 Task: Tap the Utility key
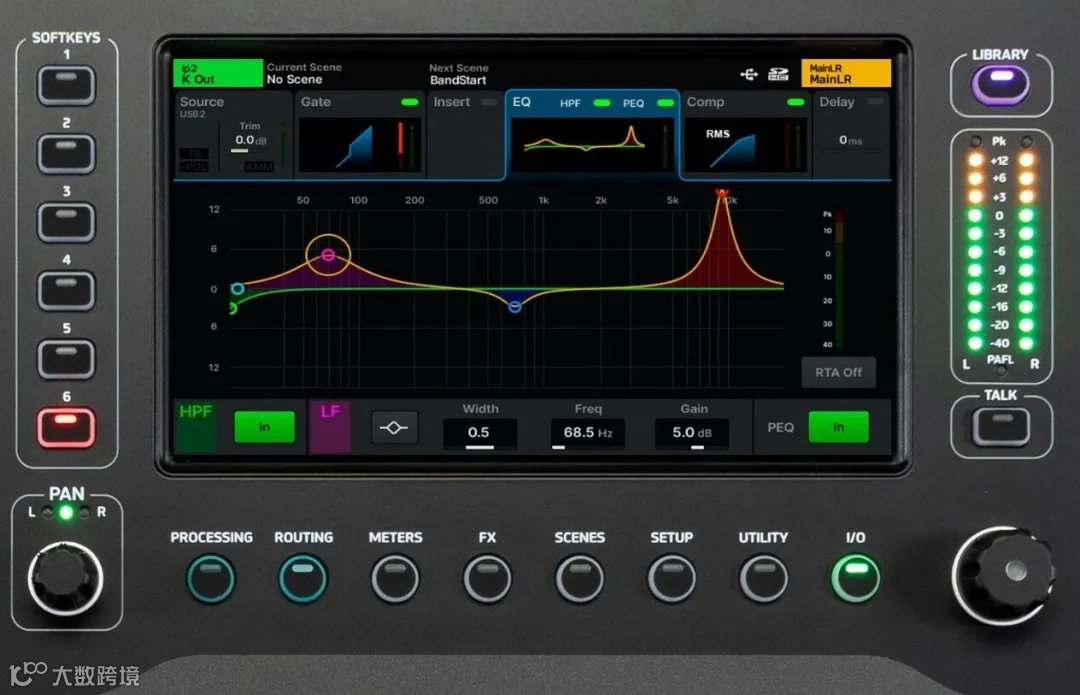tap(764, 579)
